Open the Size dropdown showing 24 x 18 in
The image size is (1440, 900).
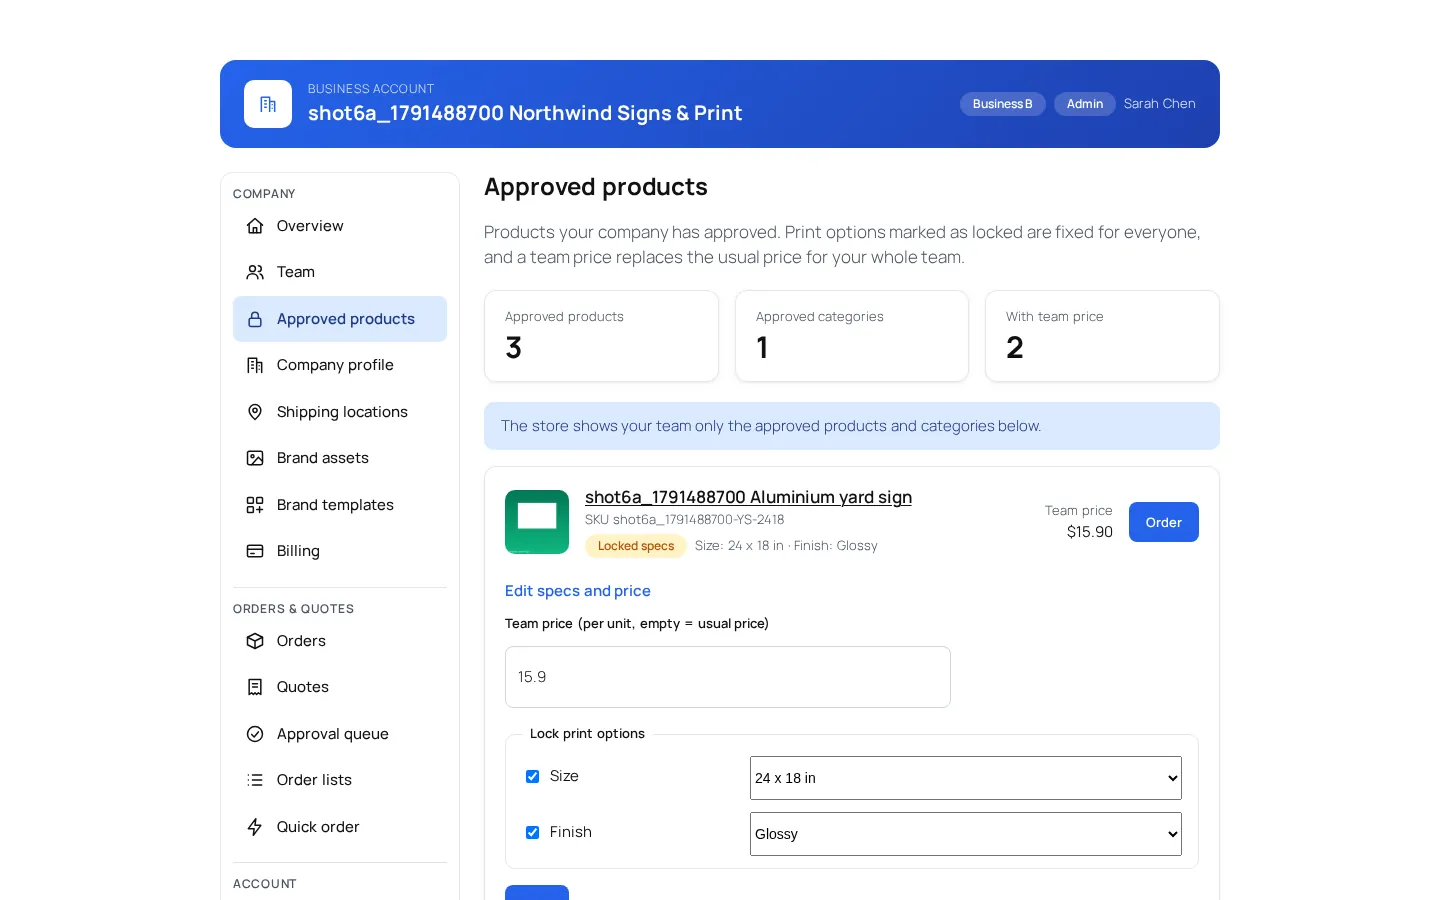pos(966,778)
